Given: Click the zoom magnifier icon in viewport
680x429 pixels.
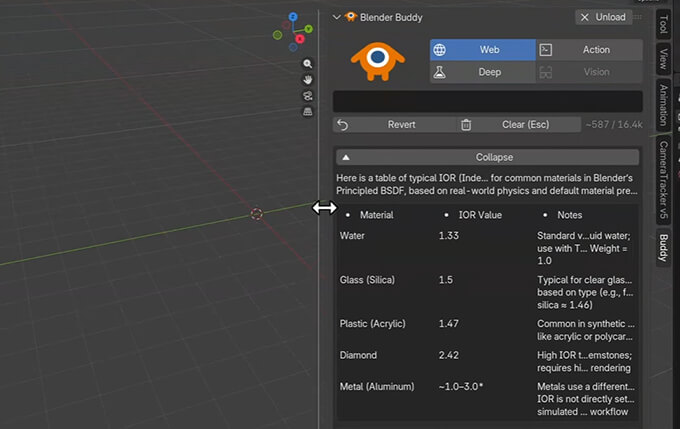Looking at the screenshot, I should pos(308,63).
